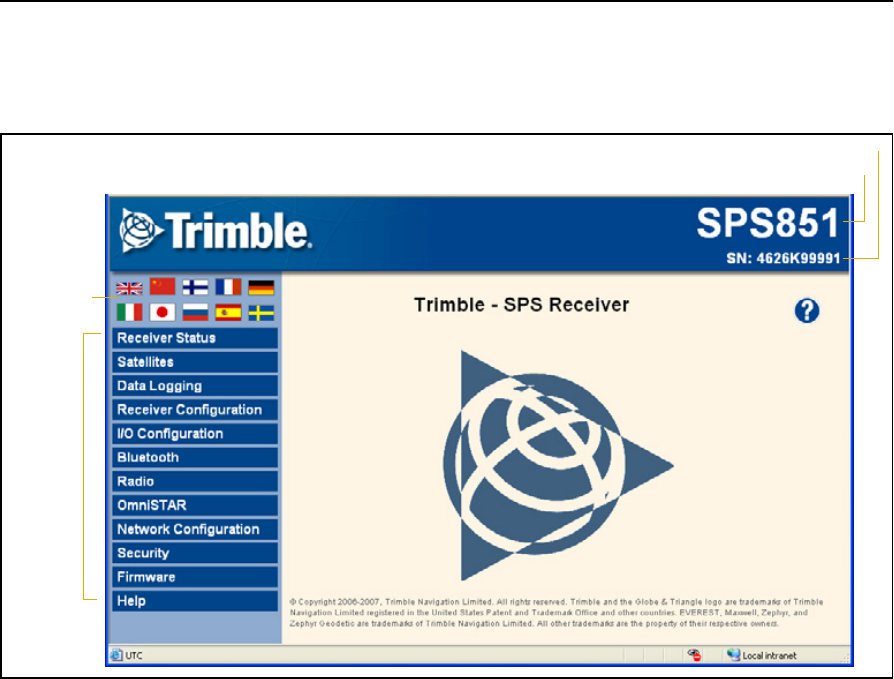The width and height of the screenshot is (894, 679).
Task: Click the serial number SN: 4626K99991
Action: (x=783, y=258)
